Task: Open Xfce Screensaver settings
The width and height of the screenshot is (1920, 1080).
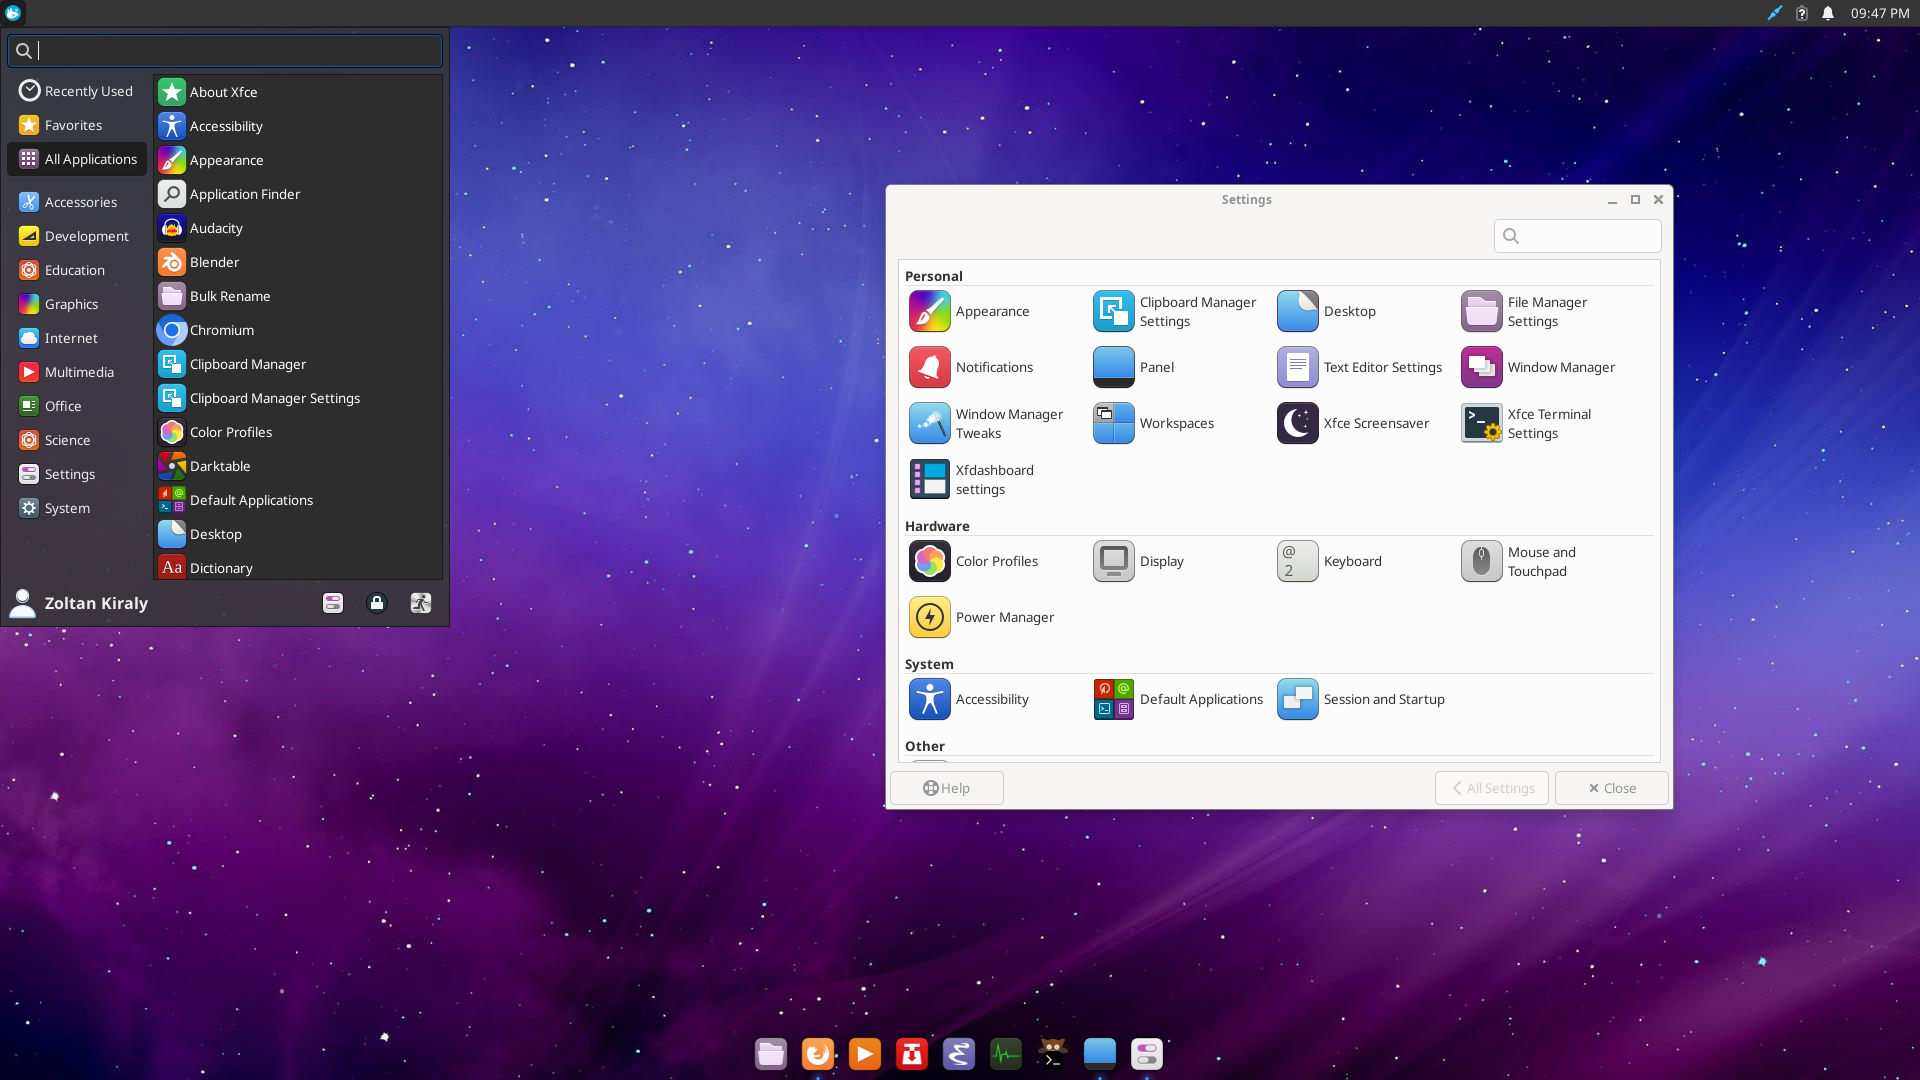Action: click(1353, 424)
